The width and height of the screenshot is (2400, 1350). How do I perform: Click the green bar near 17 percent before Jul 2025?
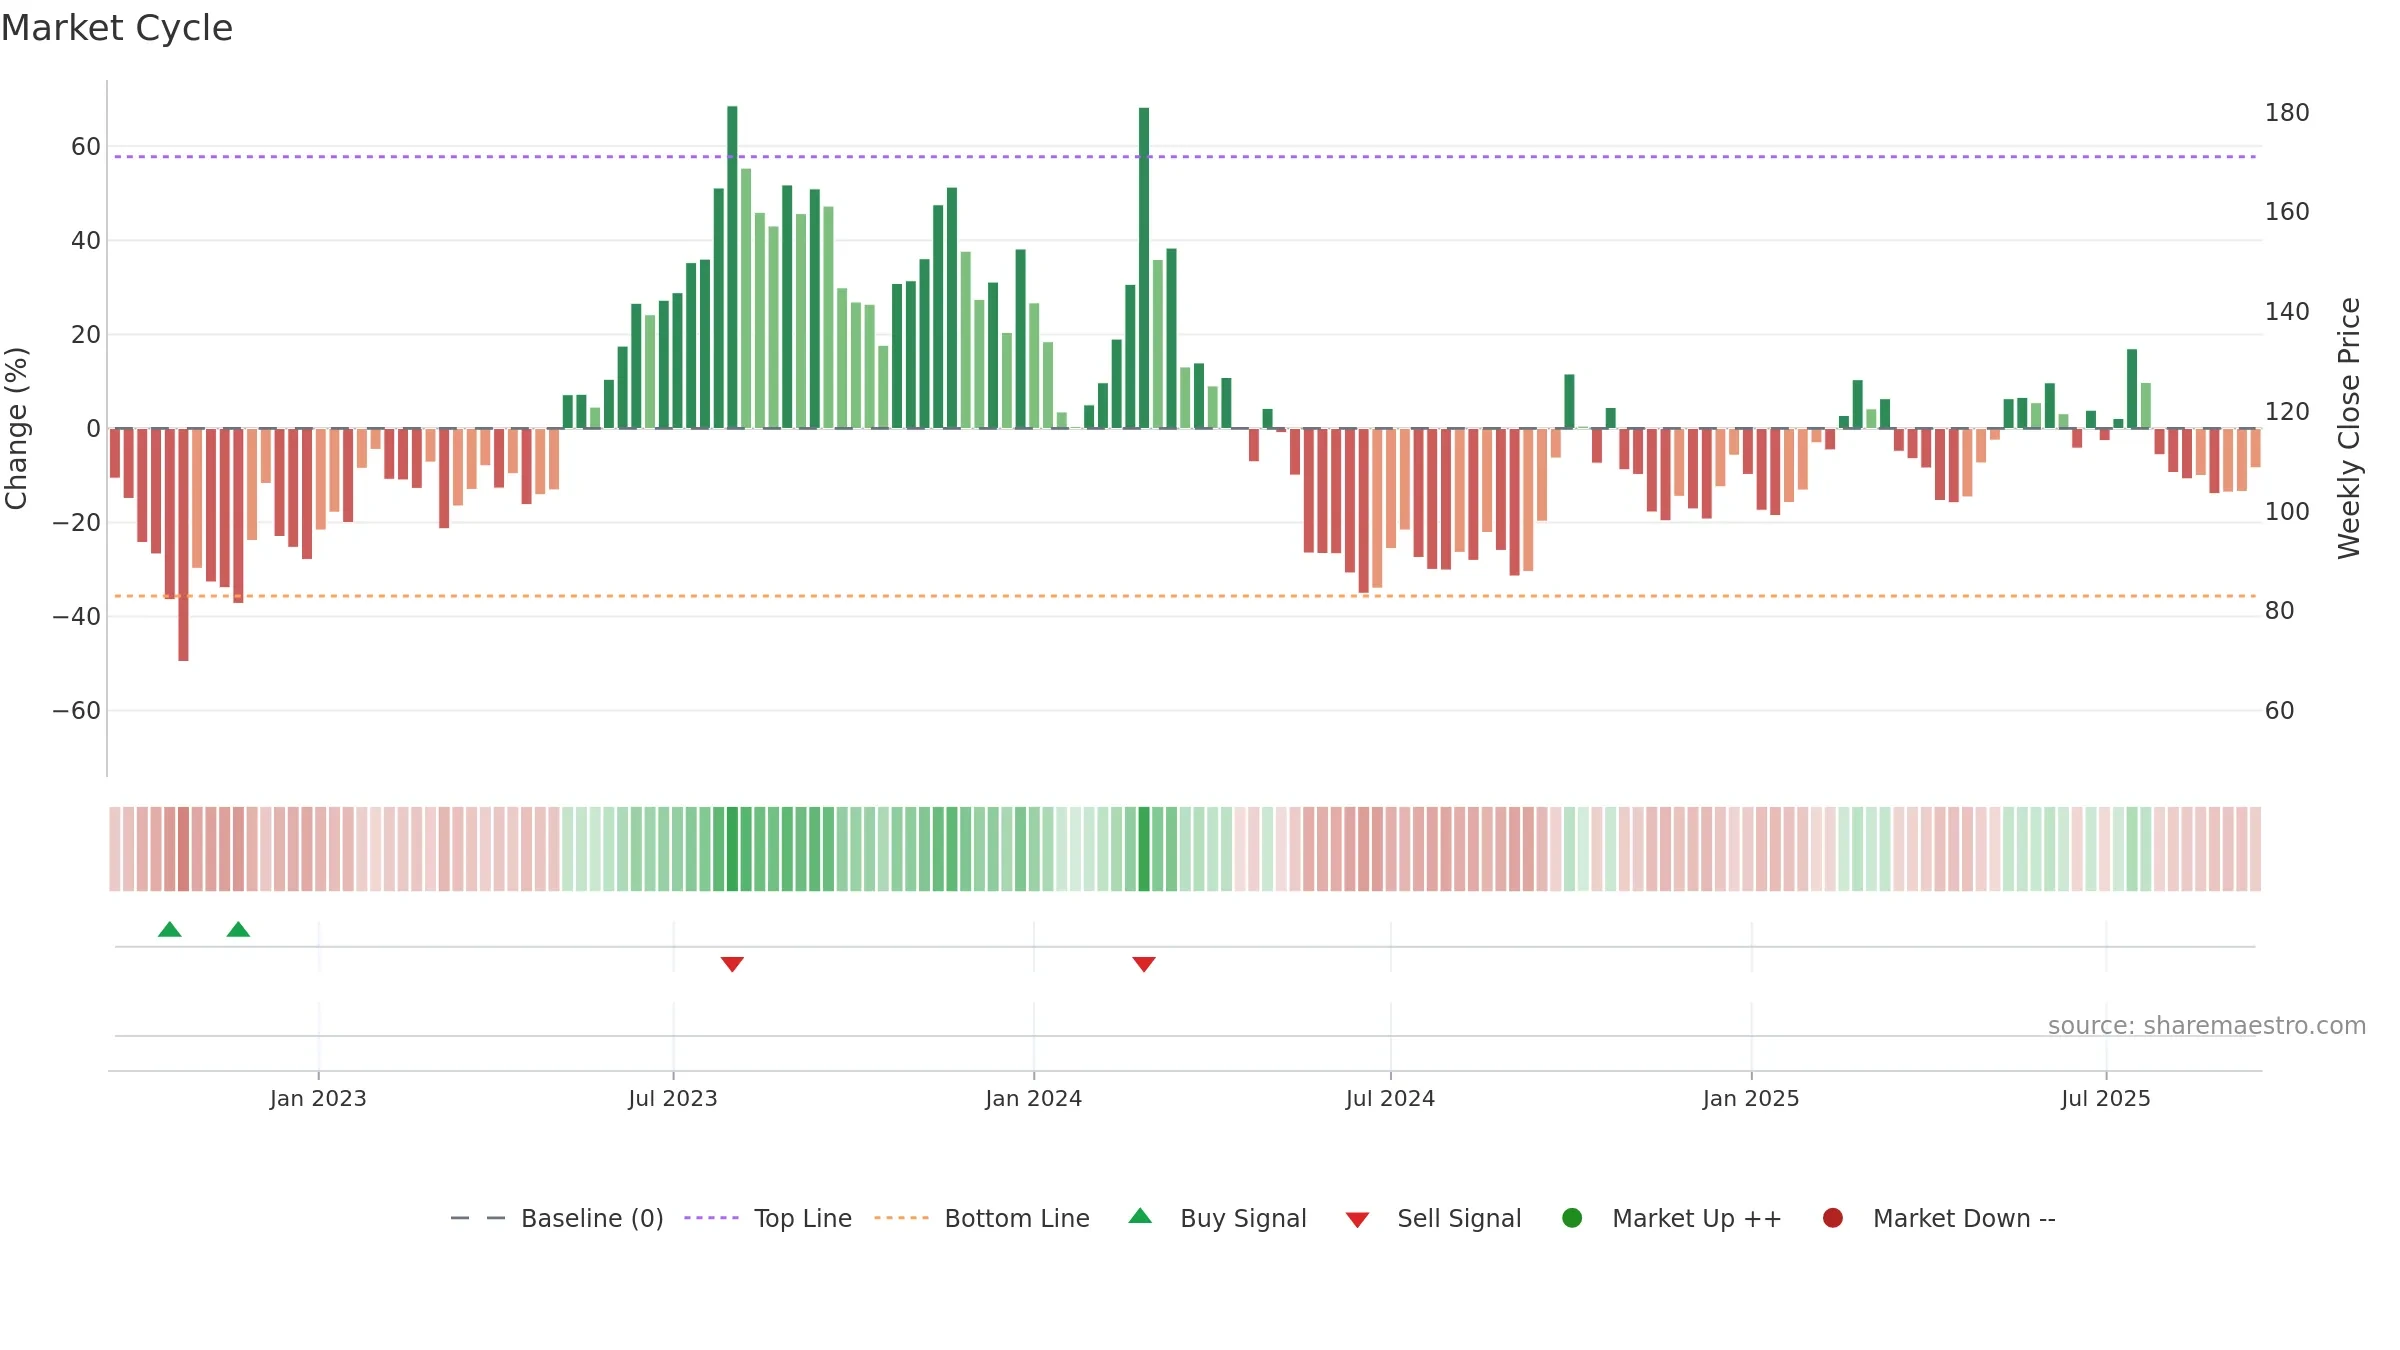pyautogui.click(x=2132, y=389)
